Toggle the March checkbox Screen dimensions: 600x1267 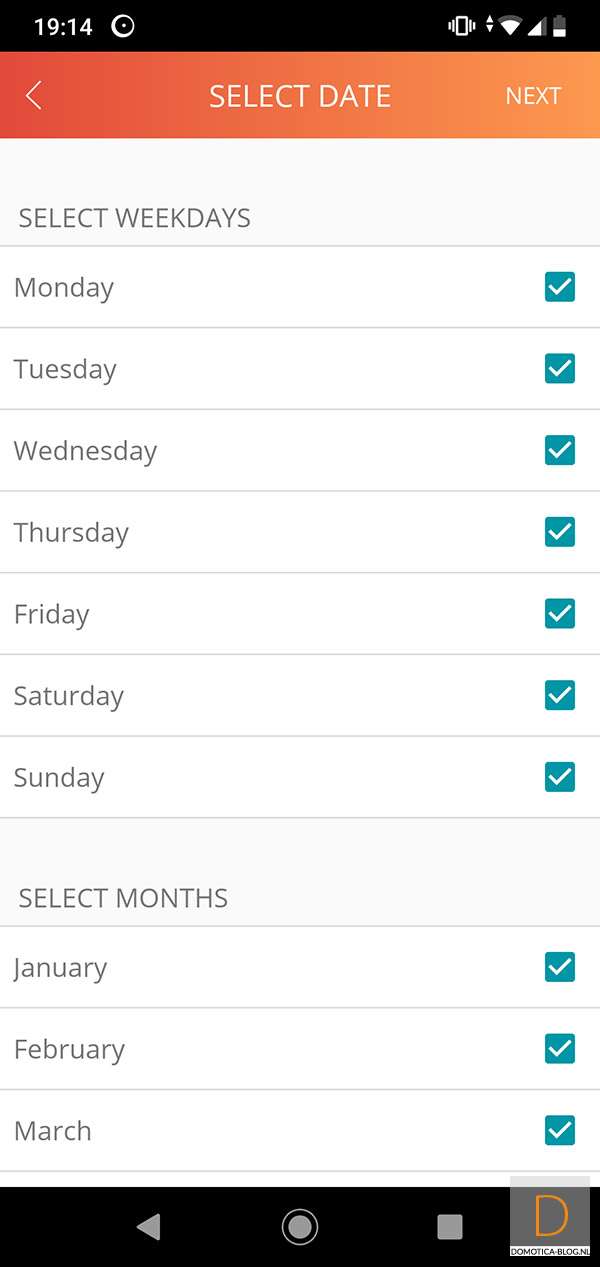(x=559, y=1131)
